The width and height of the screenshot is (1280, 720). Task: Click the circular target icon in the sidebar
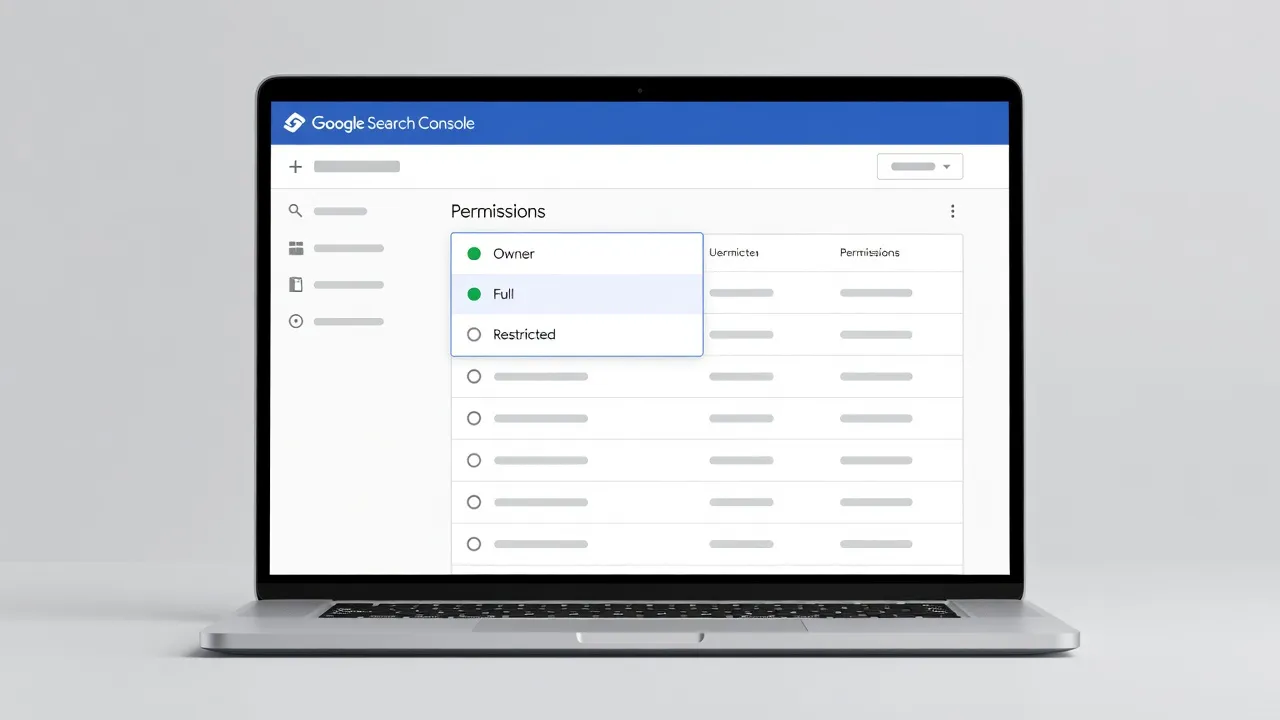295,321
